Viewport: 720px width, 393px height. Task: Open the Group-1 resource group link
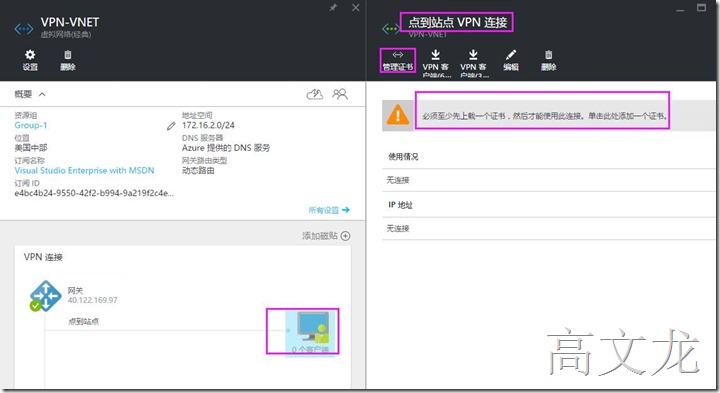pos(31,125)
